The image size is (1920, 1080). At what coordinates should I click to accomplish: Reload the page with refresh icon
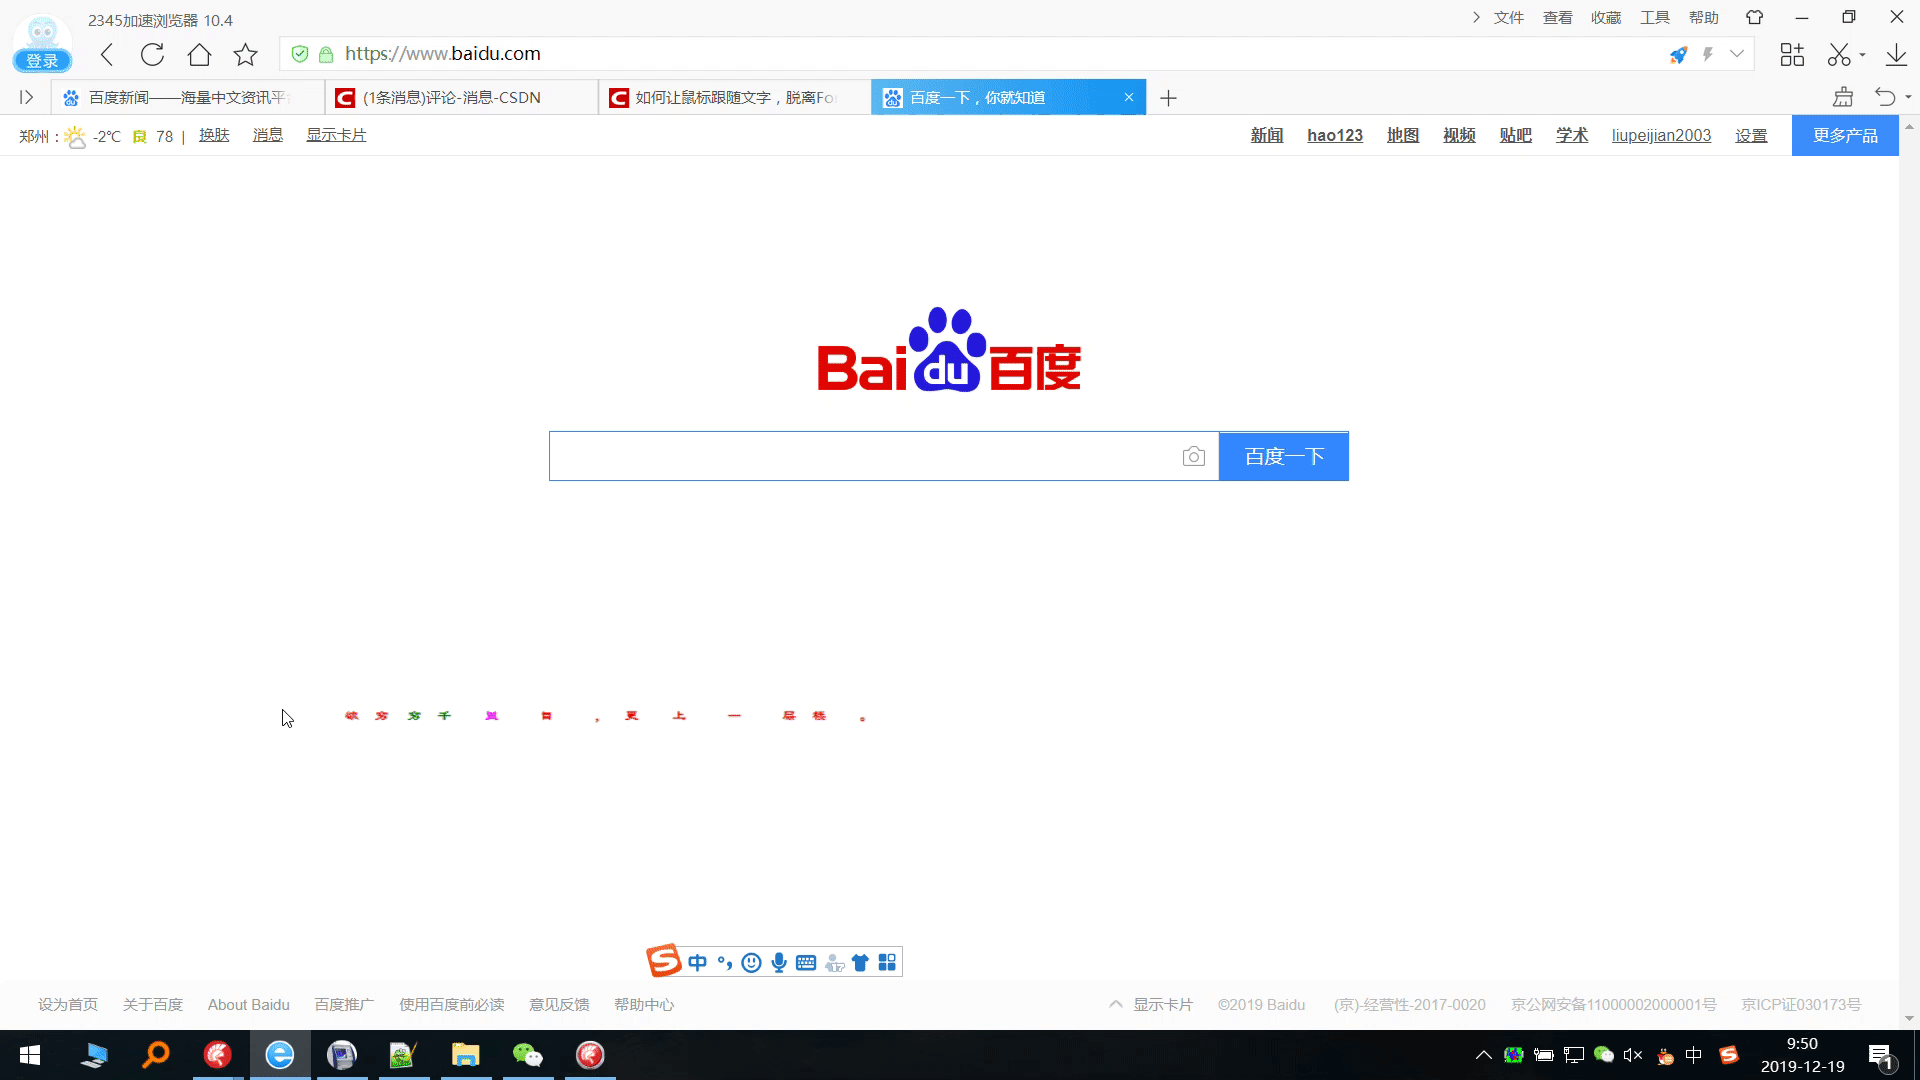tap(152, 54)
